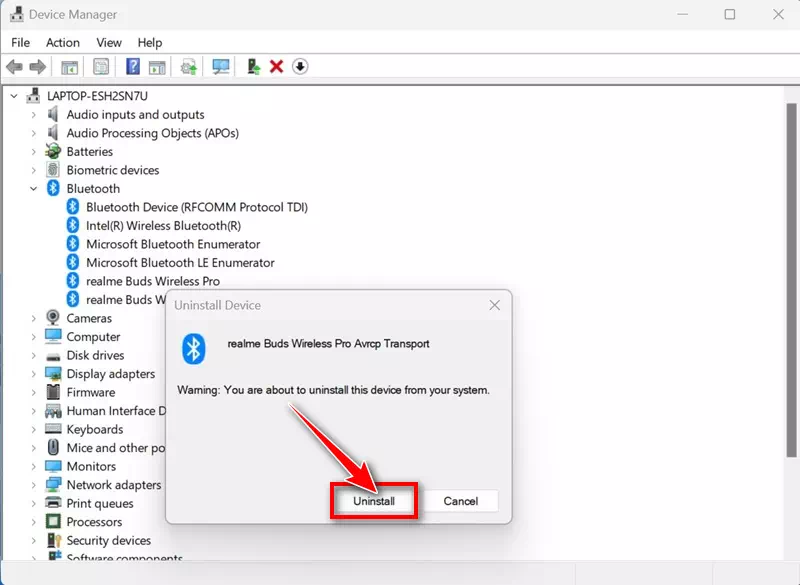Expand the Keyboards node

34,429
